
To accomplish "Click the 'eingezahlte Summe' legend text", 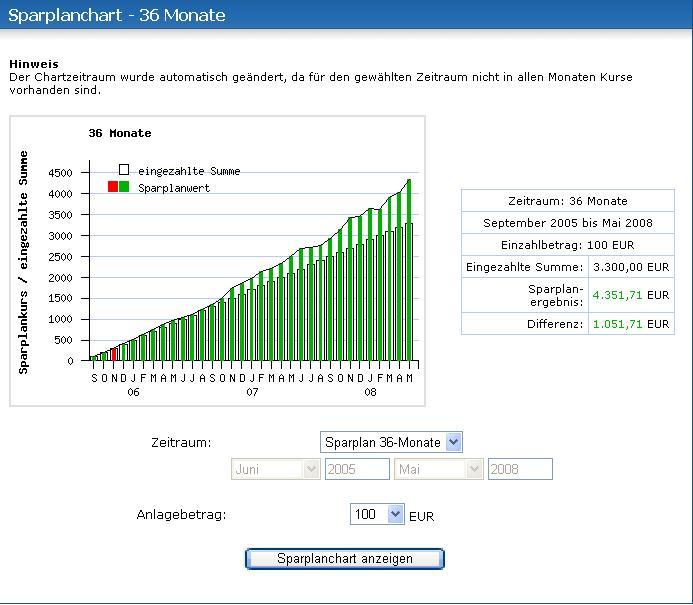I will pos(189,171).
